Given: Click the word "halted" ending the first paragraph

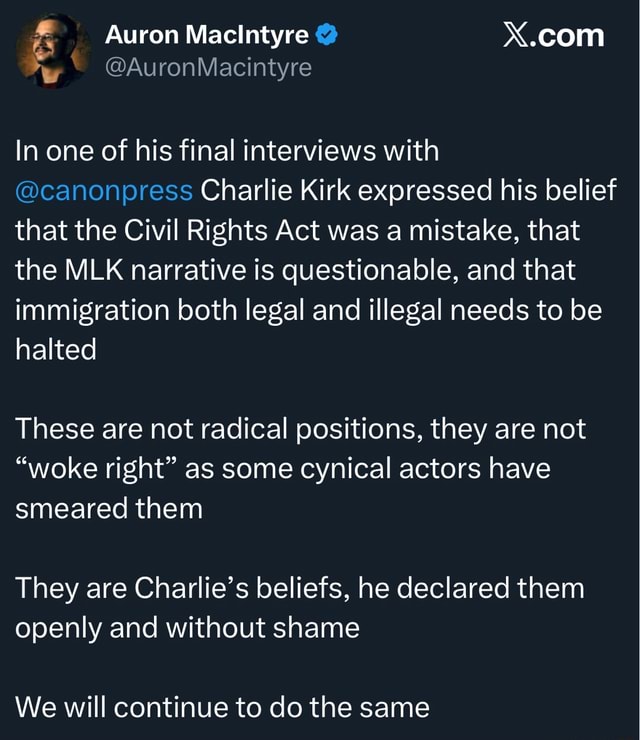Looking at the screenshot, I should coord(55,349).
